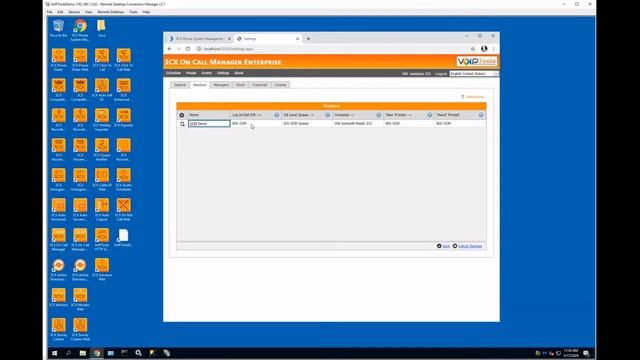
Task: Click the Chrome icon in the taskbar
Action: click(97, 353)
